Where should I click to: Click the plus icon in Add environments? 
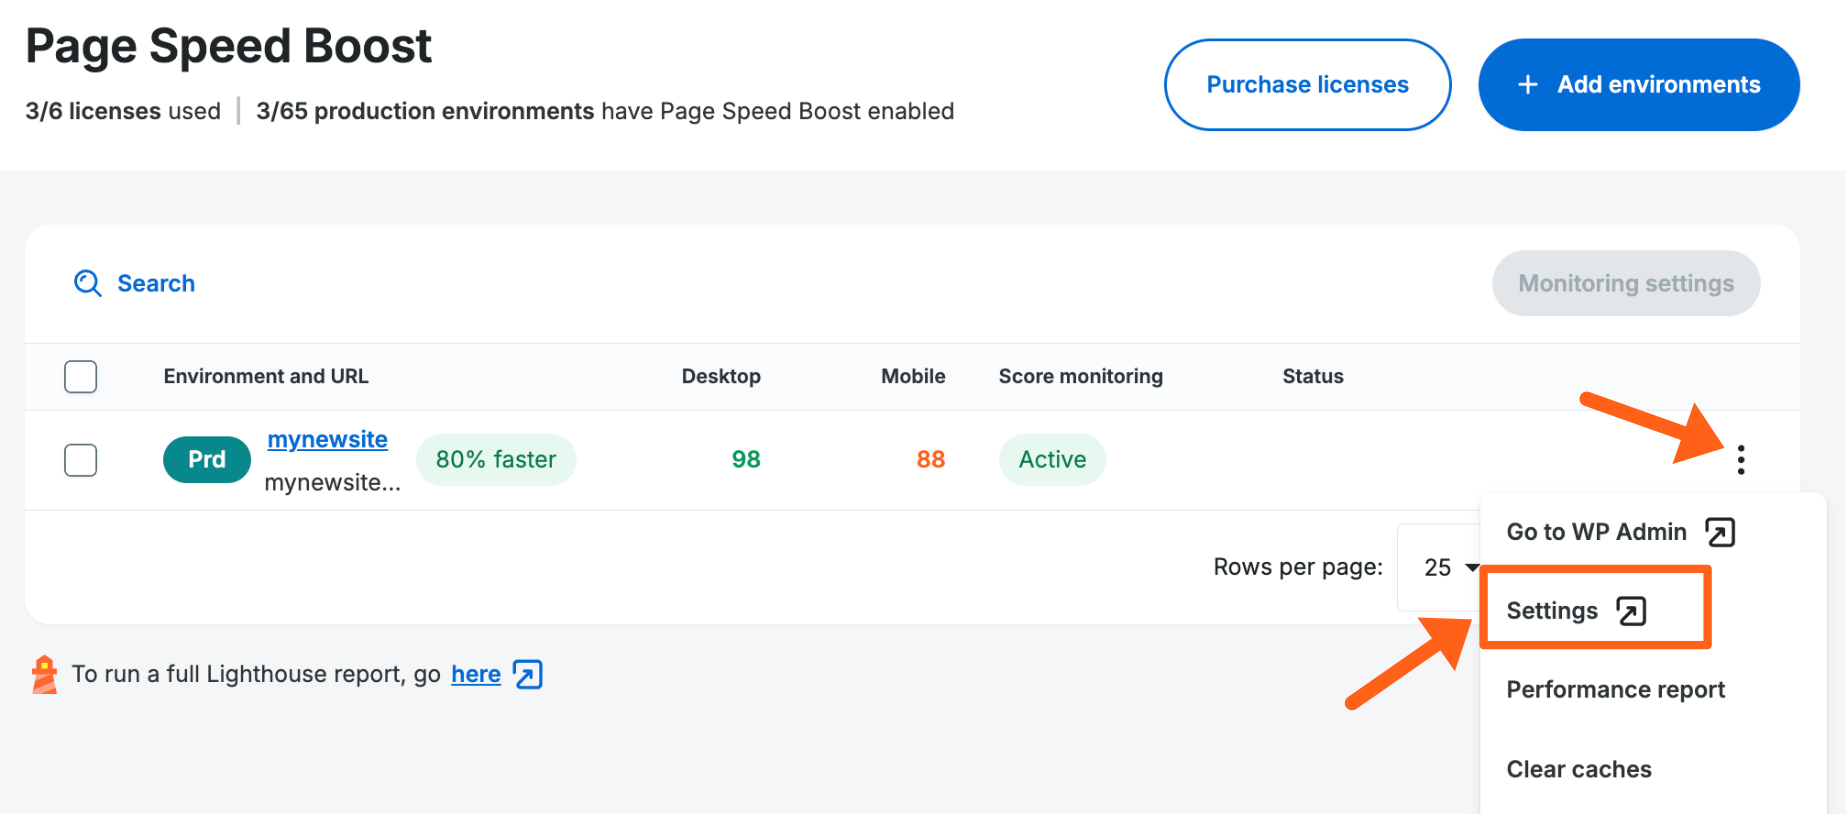tap(1528, 85)
